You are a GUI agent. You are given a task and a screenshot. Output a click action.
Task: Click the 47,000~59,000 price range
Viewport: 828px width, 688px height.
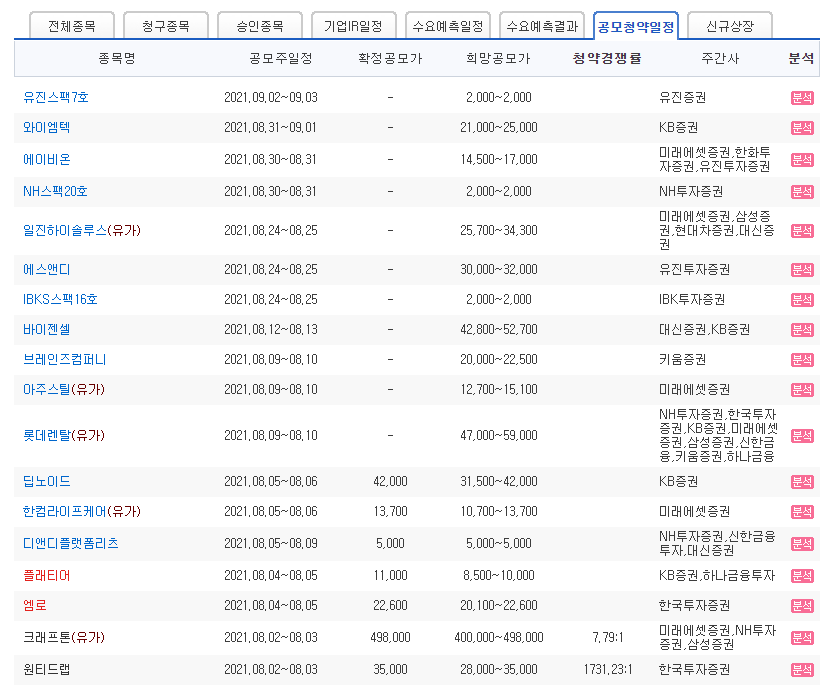tap(498, 436)
